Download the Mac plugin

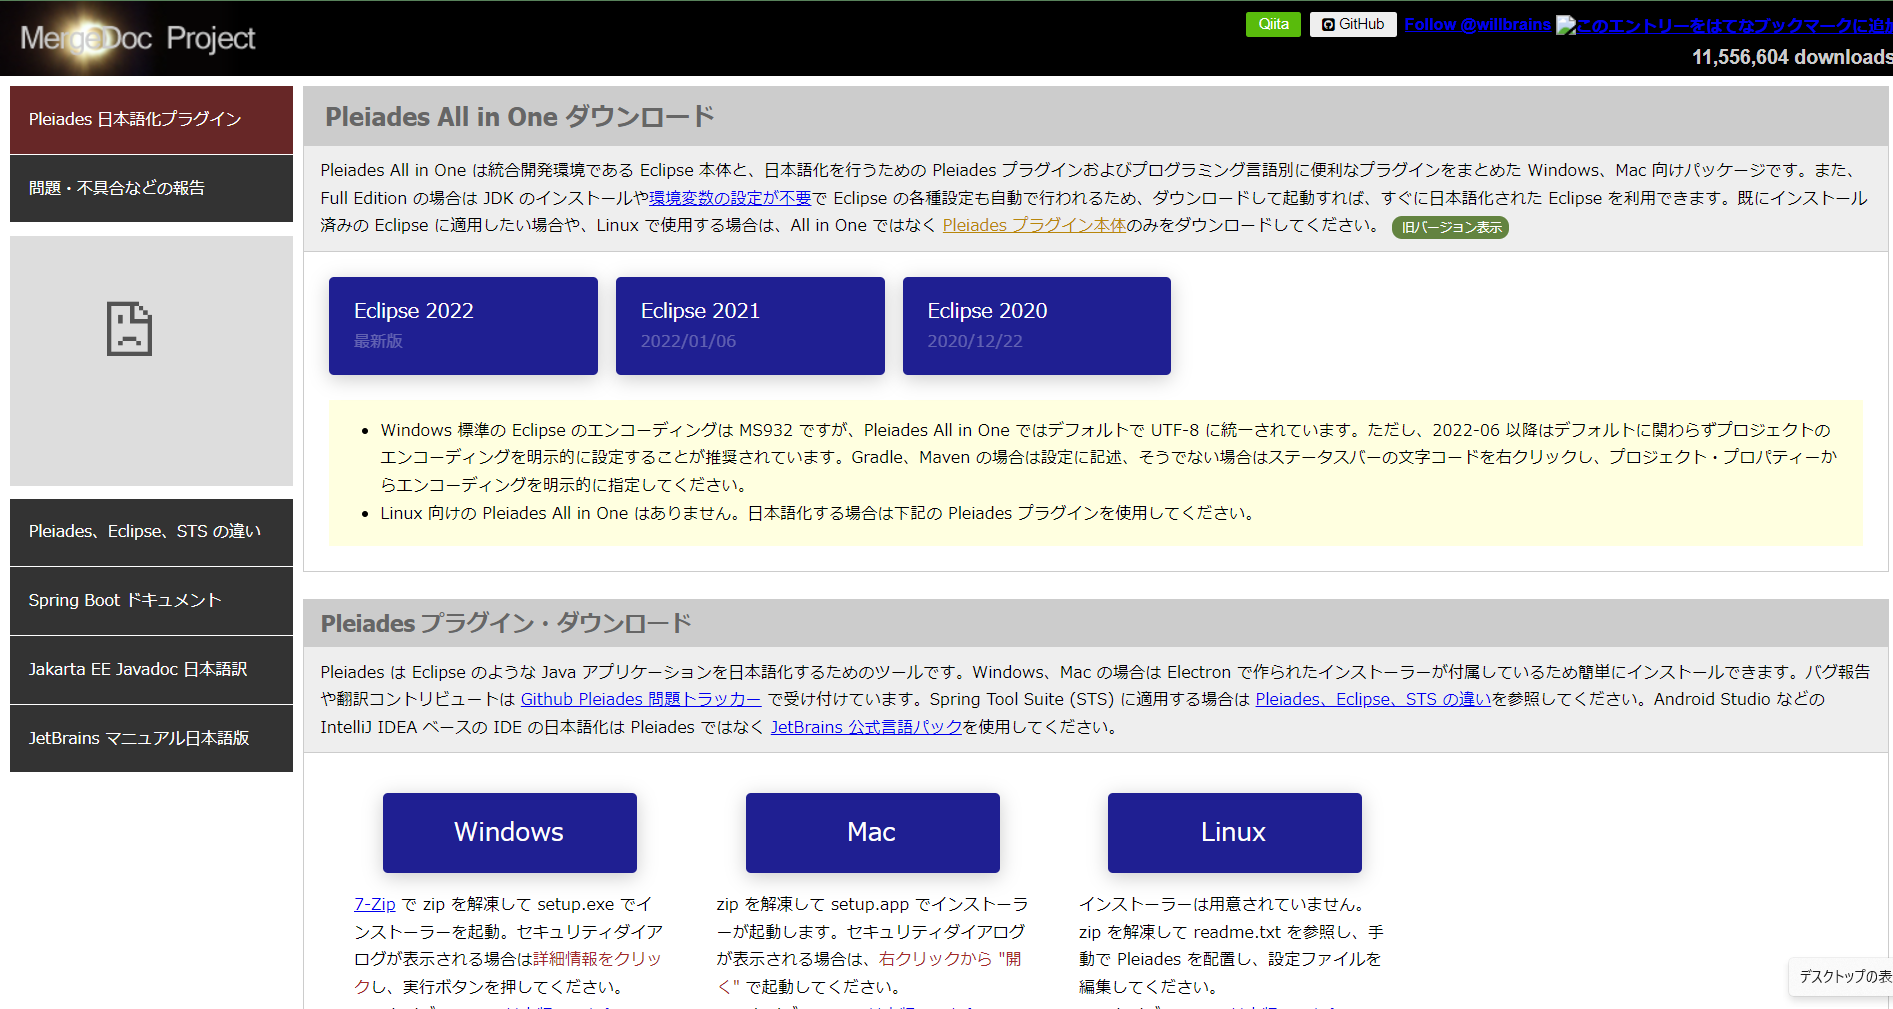[873, 833]
